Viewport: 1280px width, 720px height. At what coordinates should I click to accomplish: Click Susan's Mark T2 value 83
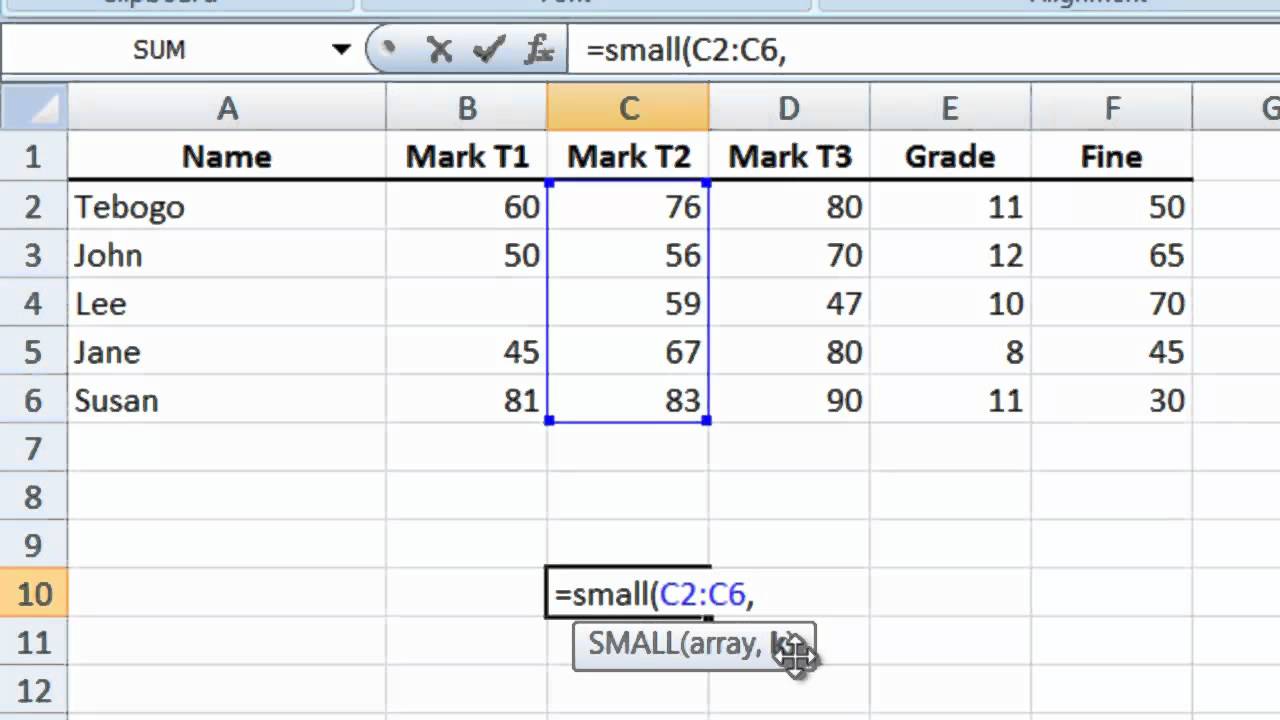628,400
